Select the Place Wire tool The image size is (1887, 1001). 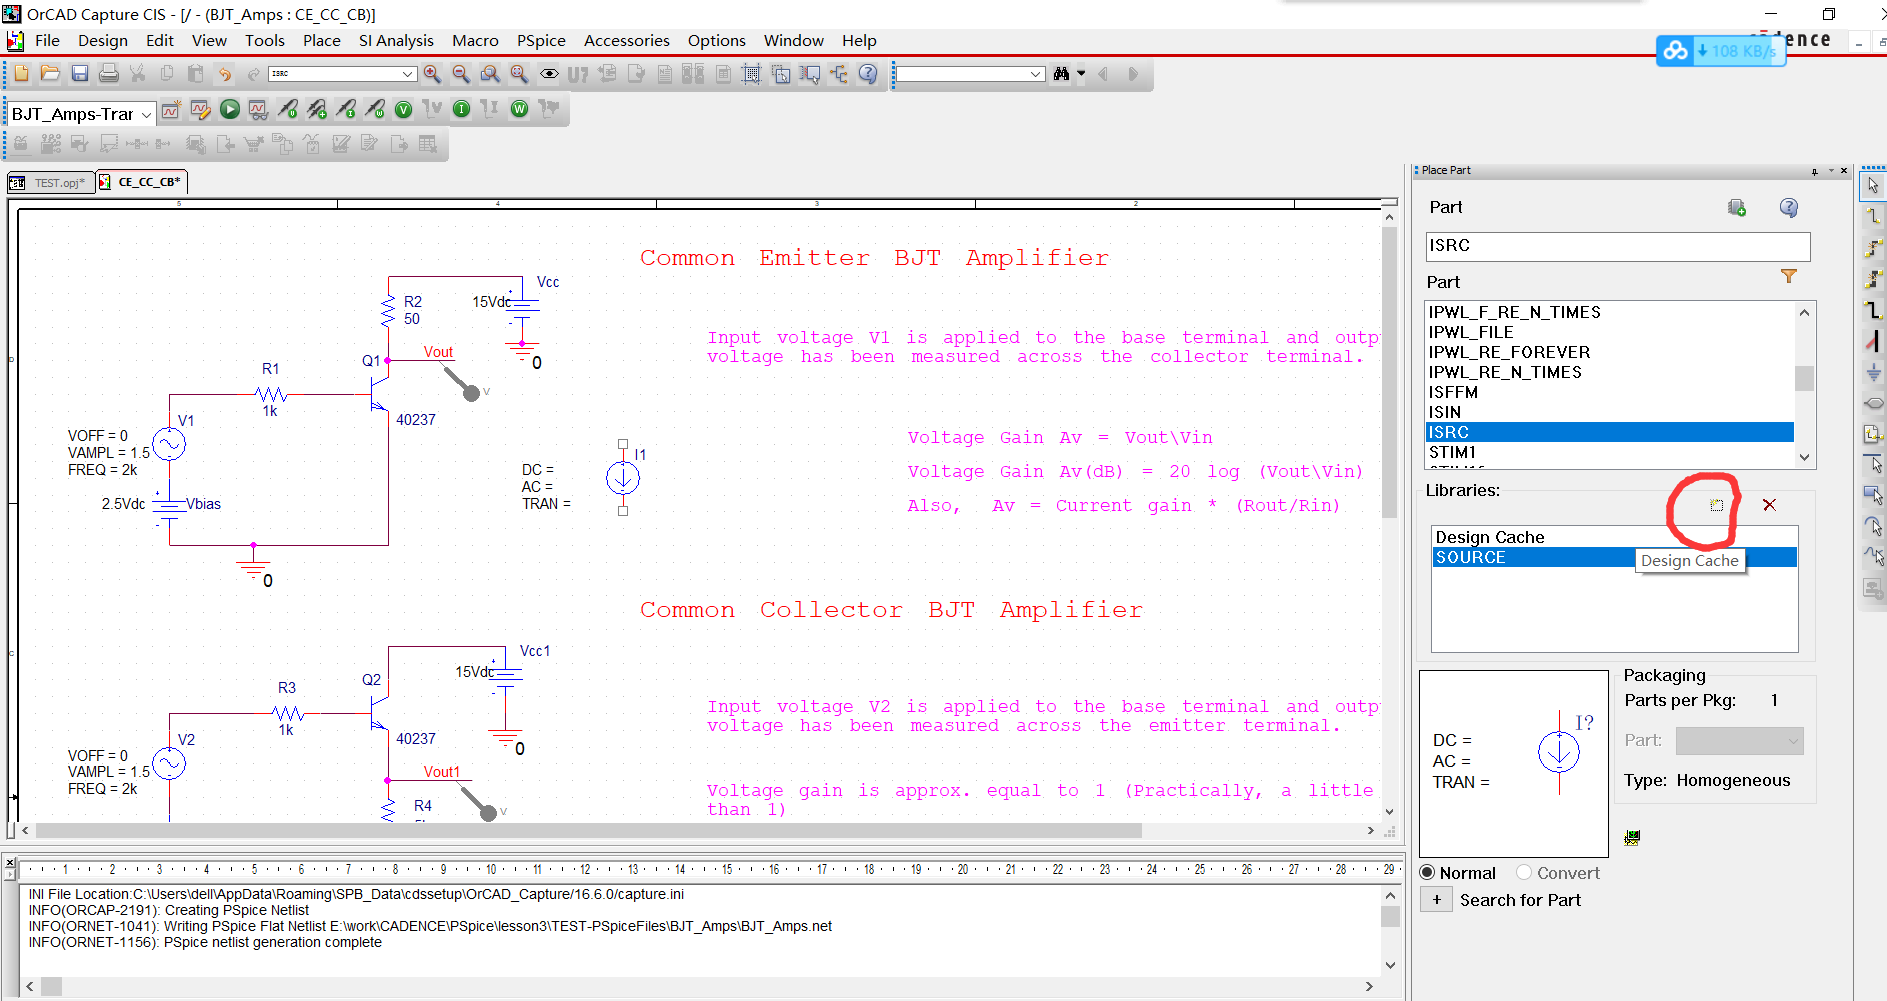pos(1873,216)
